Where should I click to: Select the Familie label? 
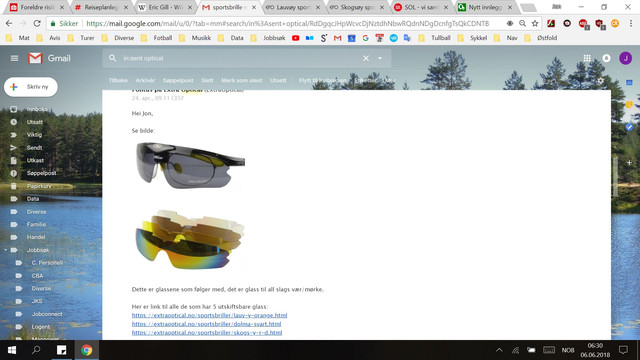(x=36, y=224)
